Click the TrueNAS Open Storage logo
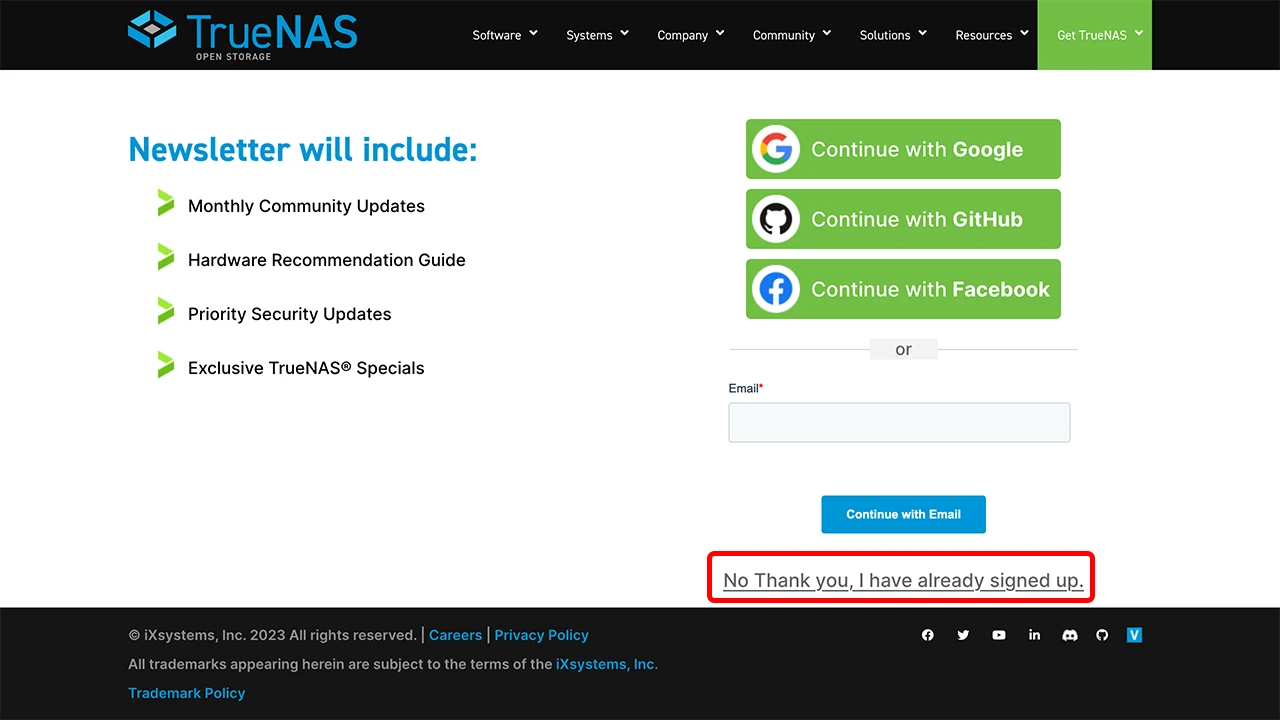 point(242,34)
